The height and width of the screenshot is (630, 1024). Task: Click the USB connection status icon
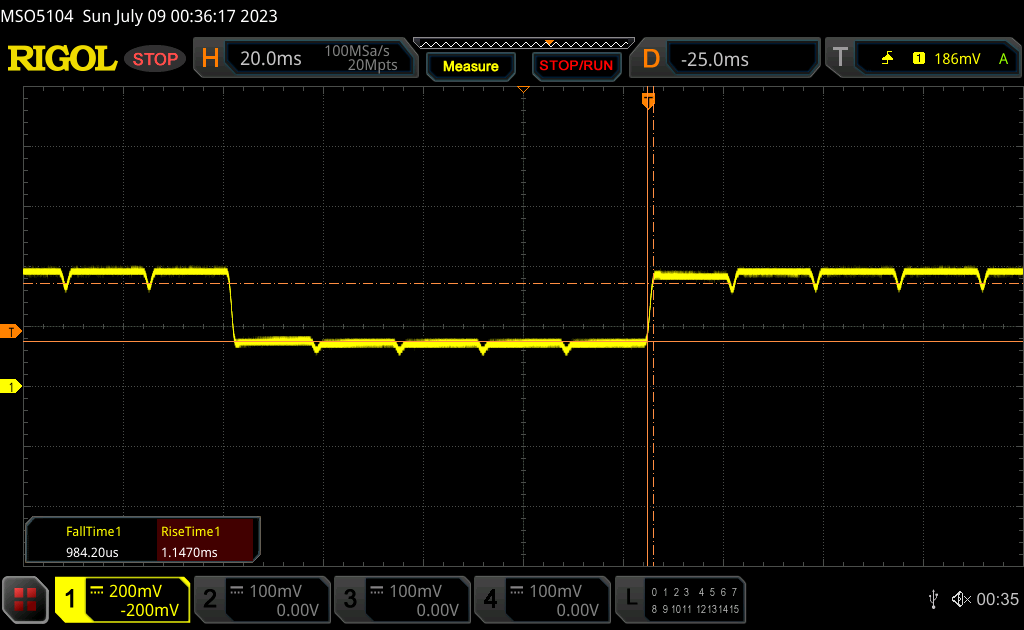click(x=934, y=599)
